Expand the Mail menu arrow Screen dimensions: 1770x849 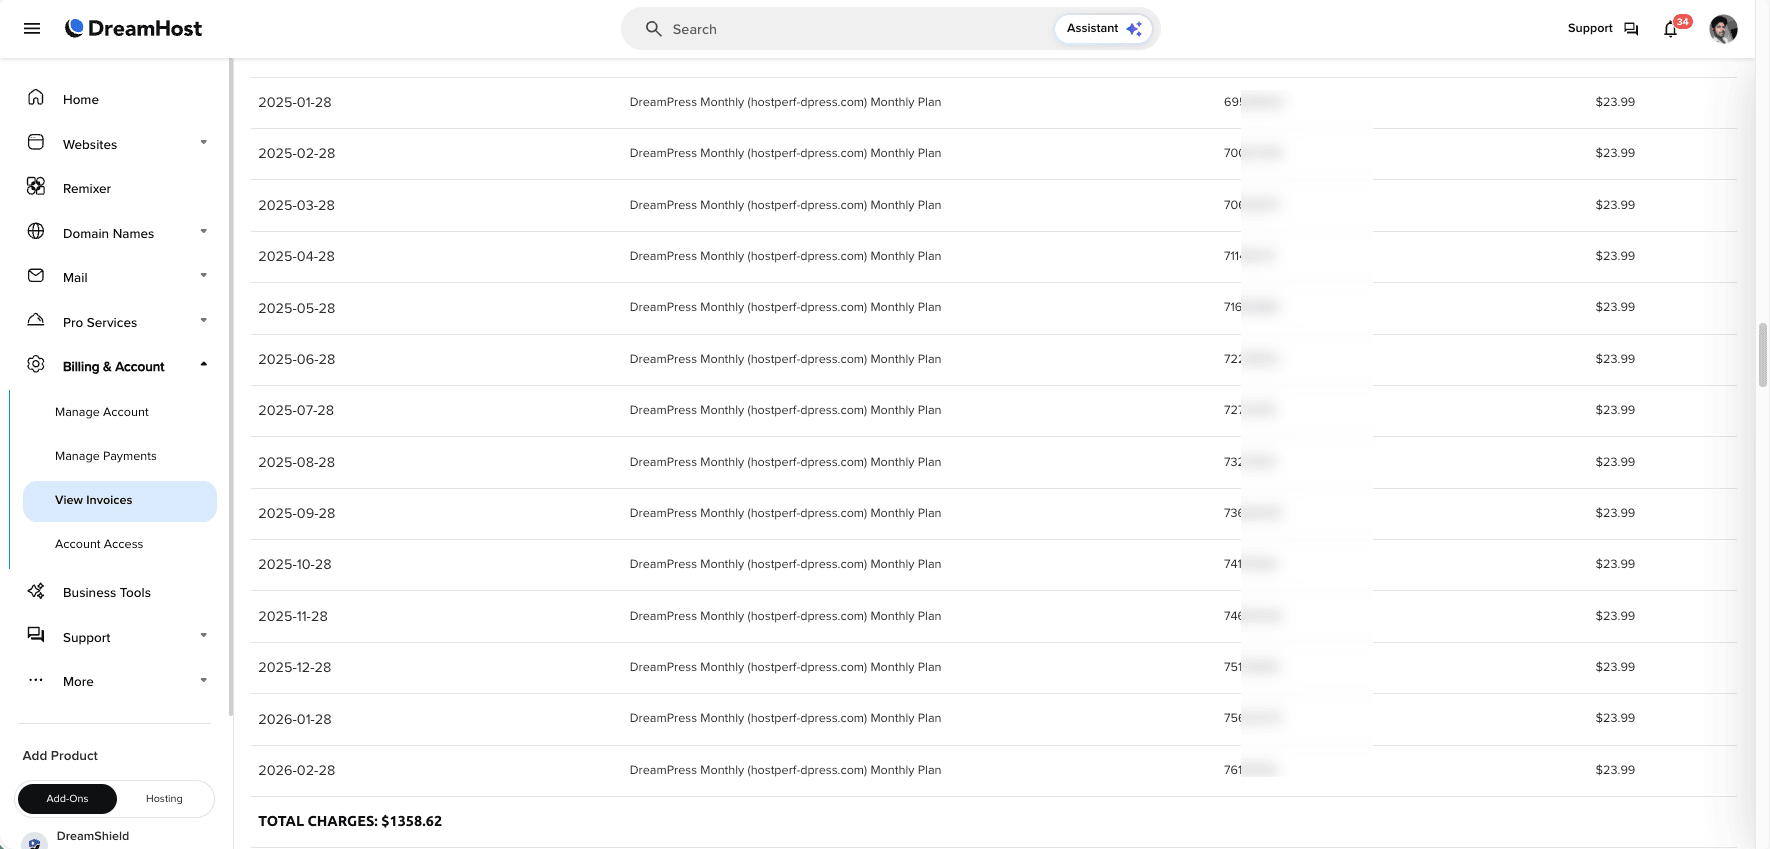click(204, 276)
